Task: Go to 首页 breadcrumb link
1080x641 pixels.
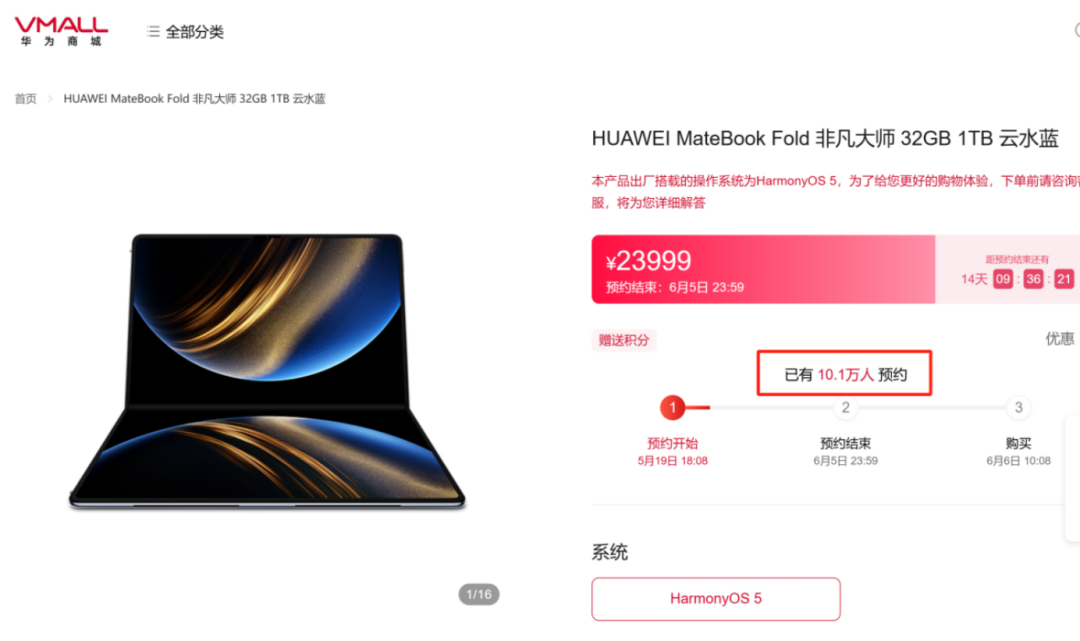Action: point(25,99)
